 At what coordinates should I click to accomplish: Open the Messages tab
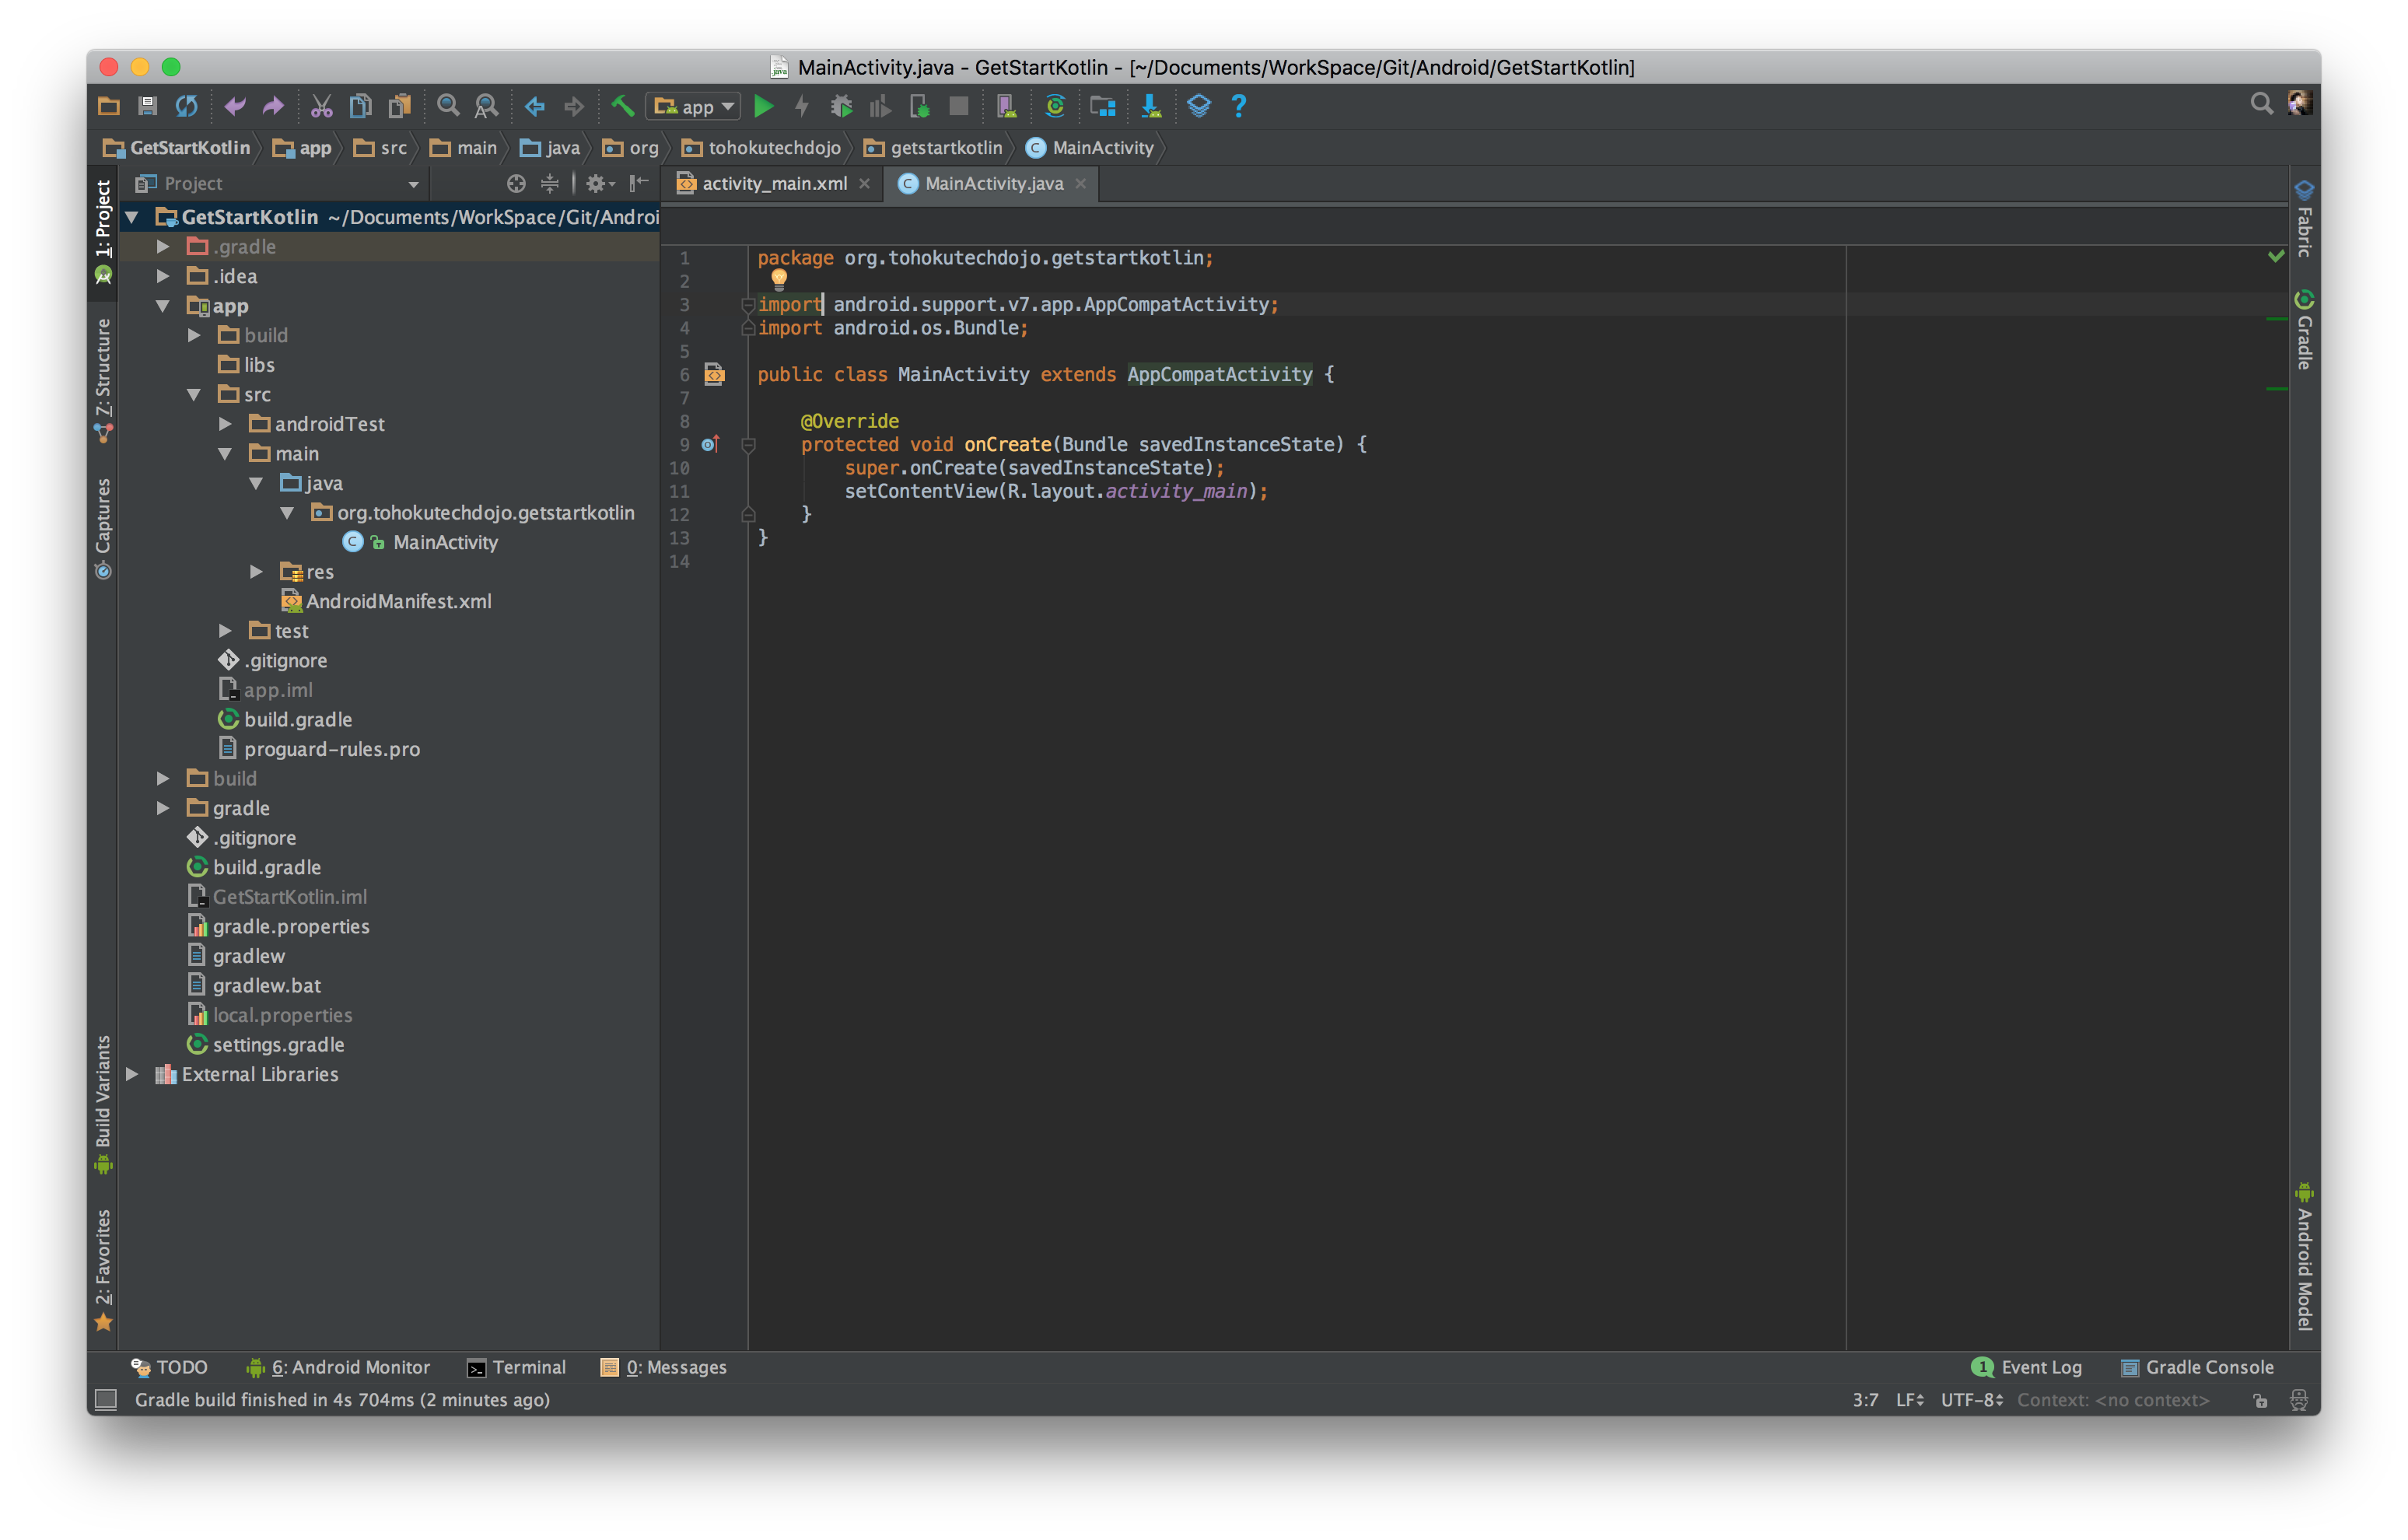(x=663, y=1367)
